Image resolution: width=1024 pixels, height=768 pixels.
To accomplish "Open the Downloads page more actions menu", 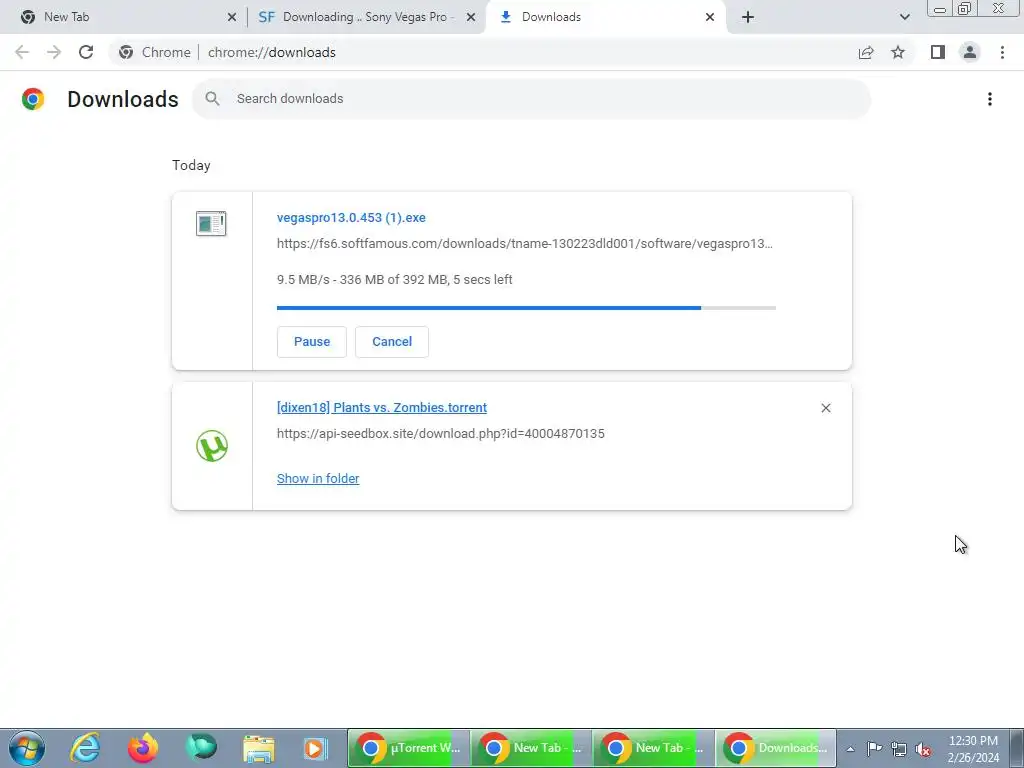I will pos(990,99).
